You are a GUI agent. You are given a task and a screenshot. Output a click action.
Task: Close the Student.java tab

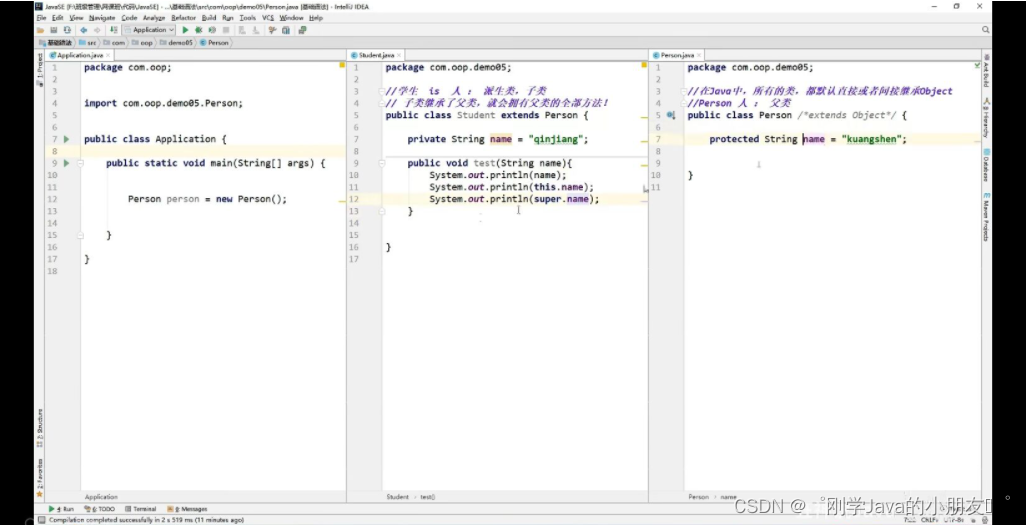[x=400, y=56]
